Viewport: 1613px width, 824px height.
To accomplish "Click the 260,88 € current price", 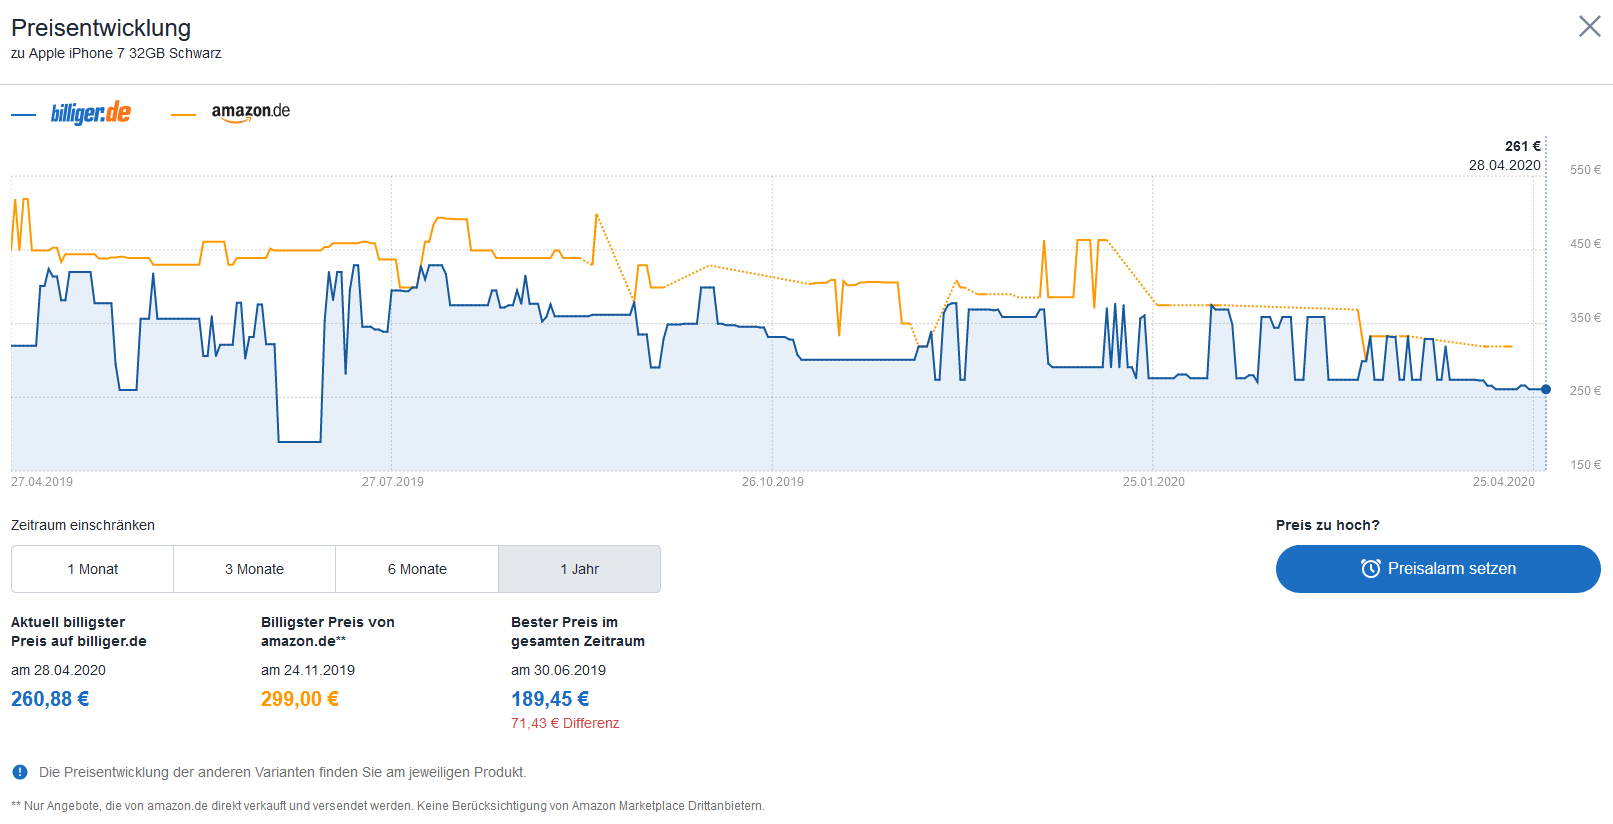I will tap(50, 699).
